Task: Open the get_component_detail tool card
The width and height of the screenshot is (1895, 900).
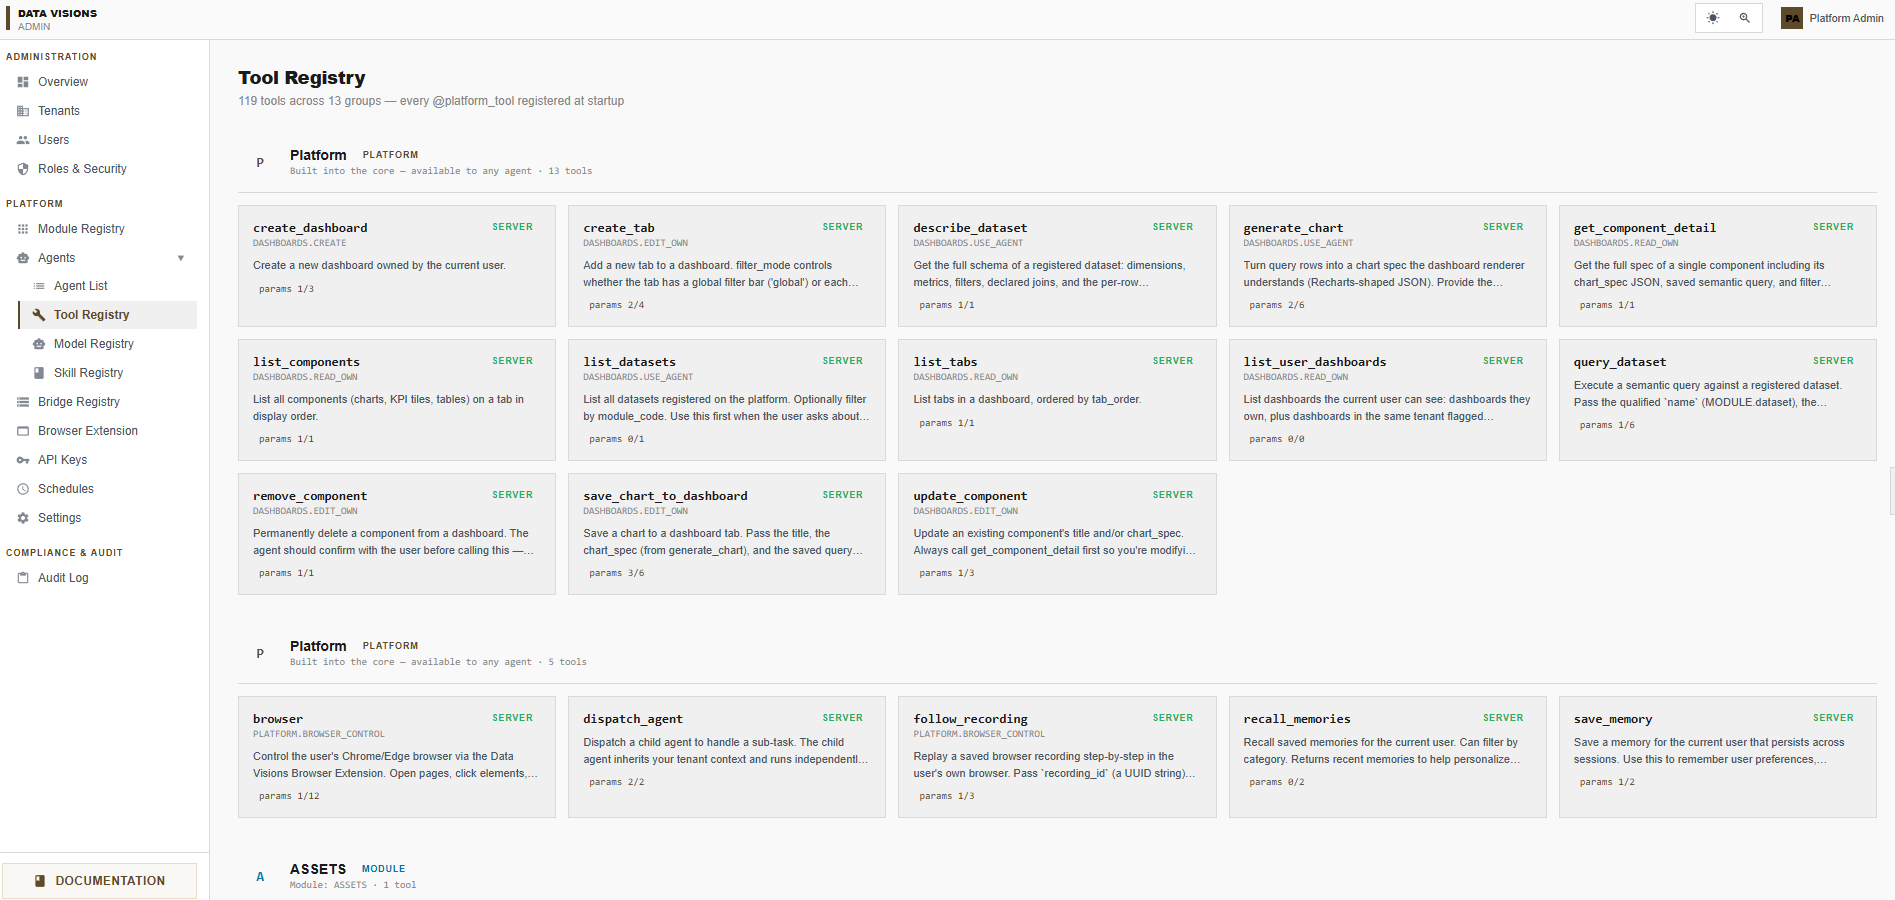Action: [x=1718, y=266]
